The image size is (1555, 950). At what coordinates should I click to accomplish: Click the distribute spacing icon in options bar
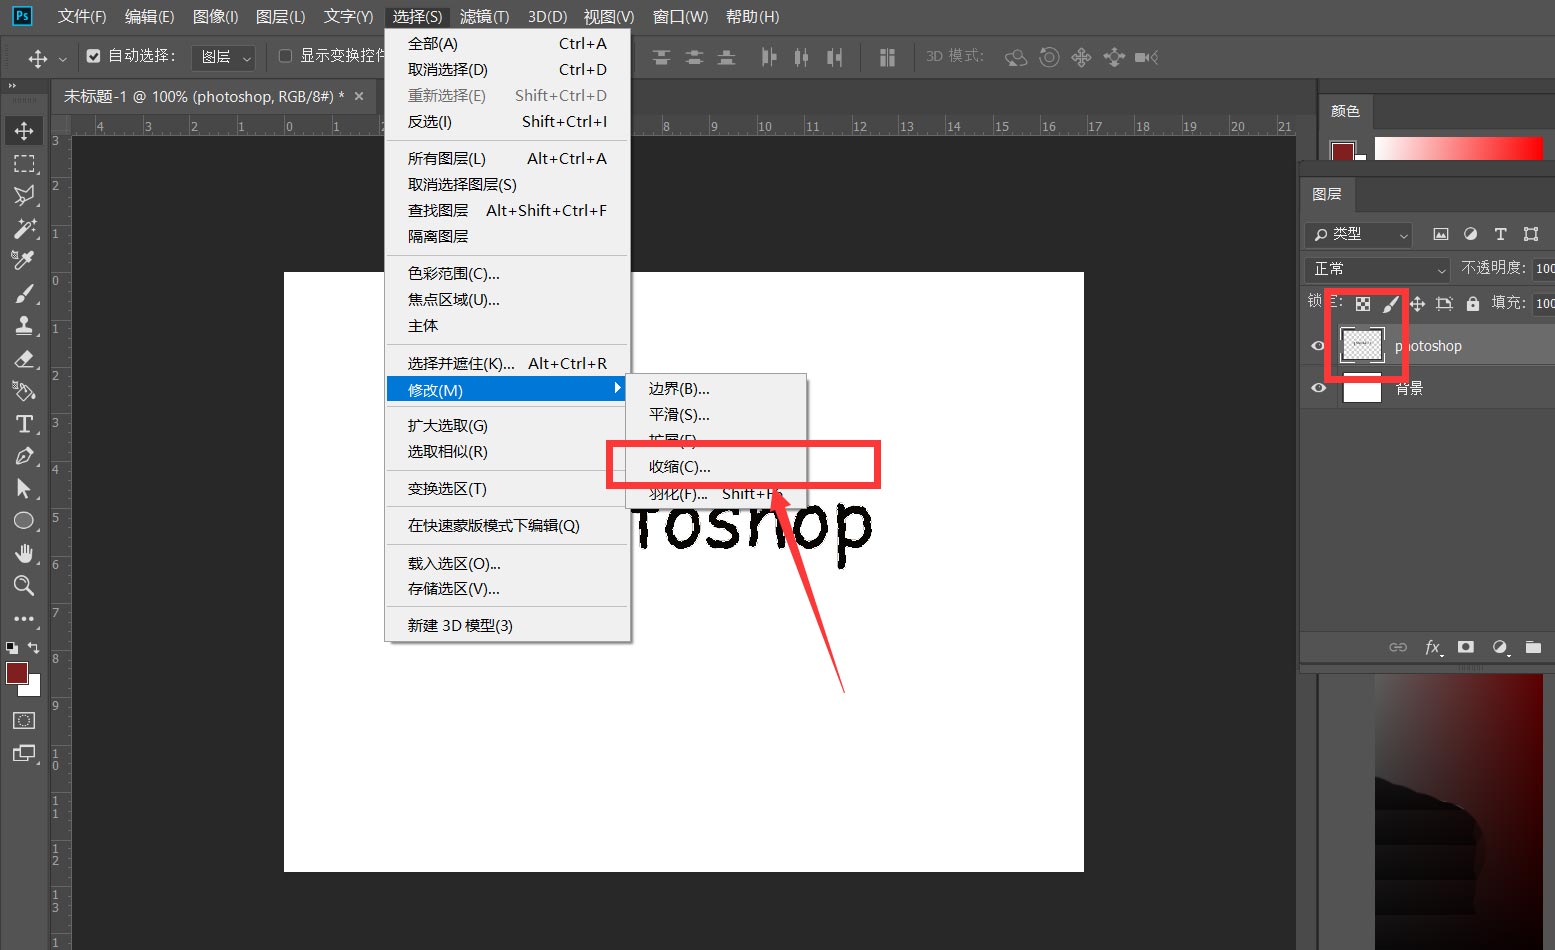887,57
